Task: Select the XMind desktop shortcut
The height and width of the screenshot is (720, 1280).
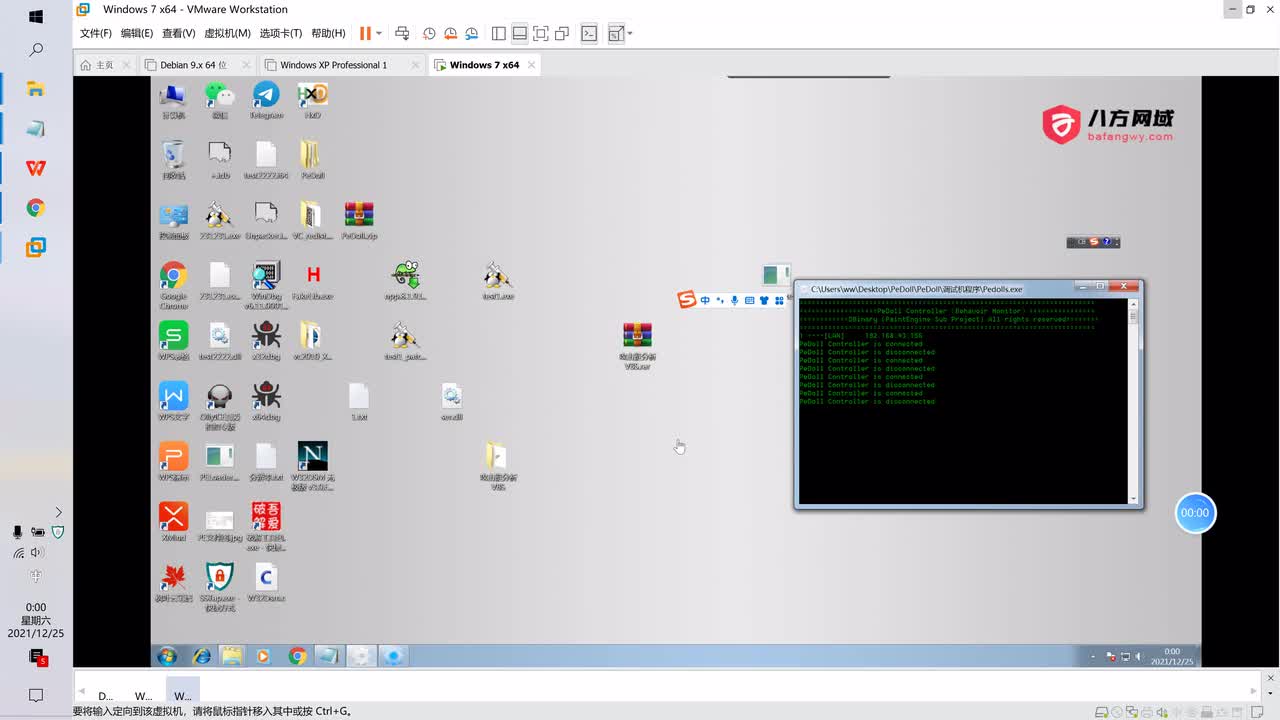Action: [173, 521]
